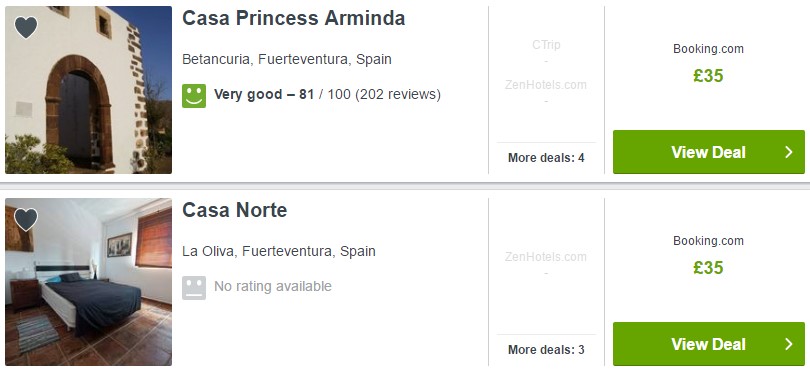
Task: Open Casa Norte bedroom photo thumbnail
Action: [88, 282]
